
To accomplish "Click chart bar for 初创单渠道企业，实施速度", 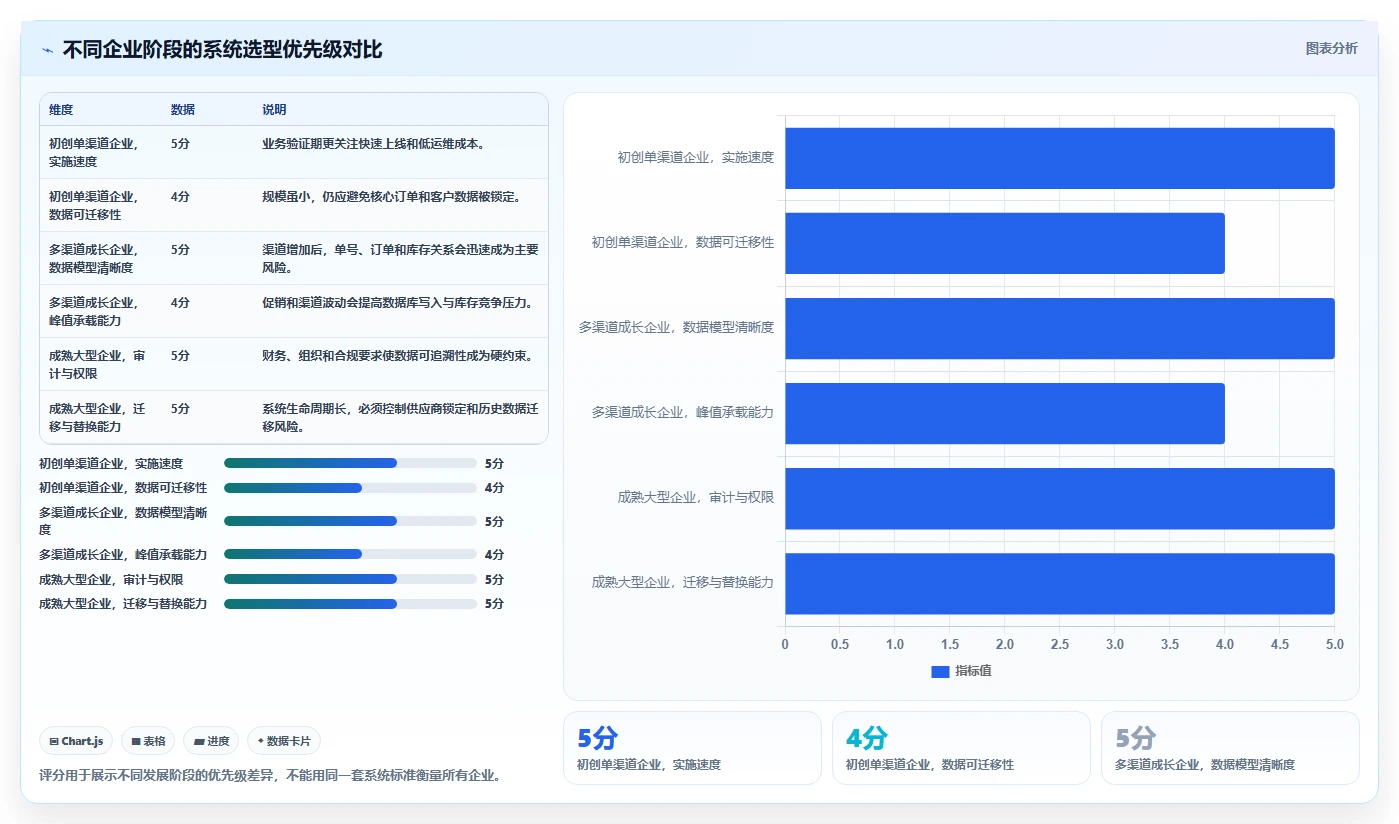I will [1059, 158].
